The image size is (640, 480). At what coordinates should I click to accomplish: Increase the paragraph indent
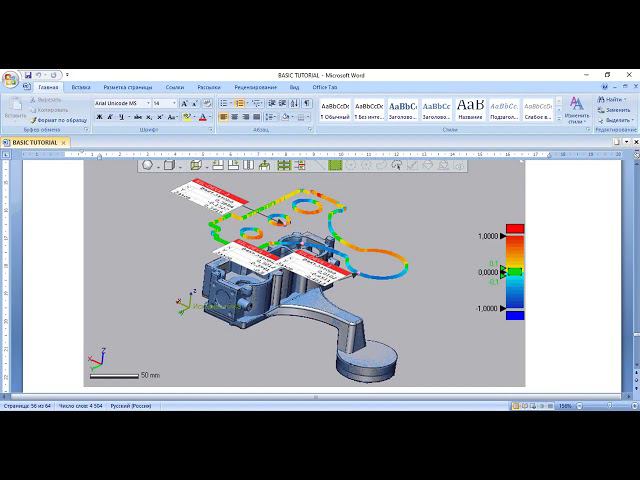coord(282,104)
